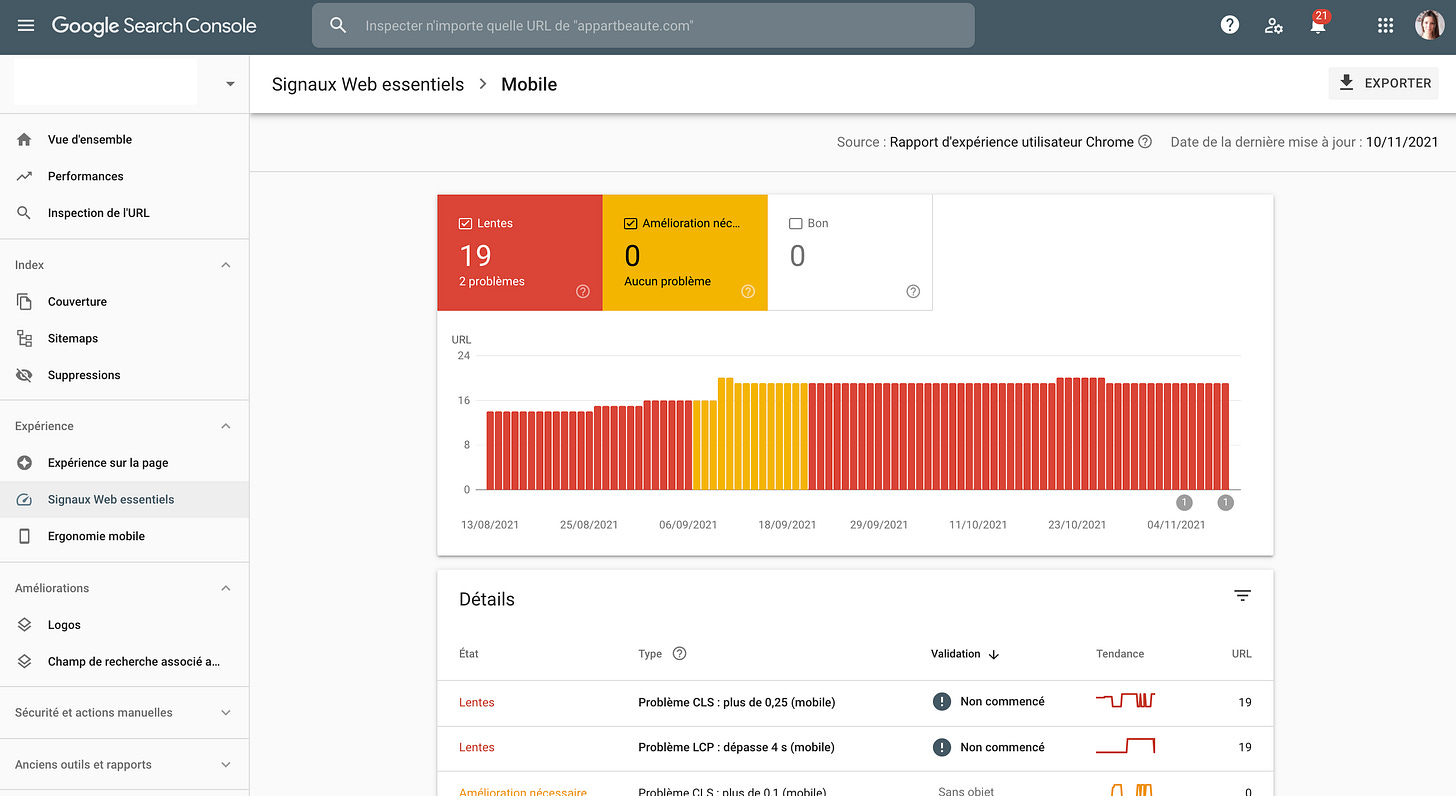Screen dimensions: 1456x796
Task: Click the Ergonomie mobile phone icon
Action: (x=25, y=536)
